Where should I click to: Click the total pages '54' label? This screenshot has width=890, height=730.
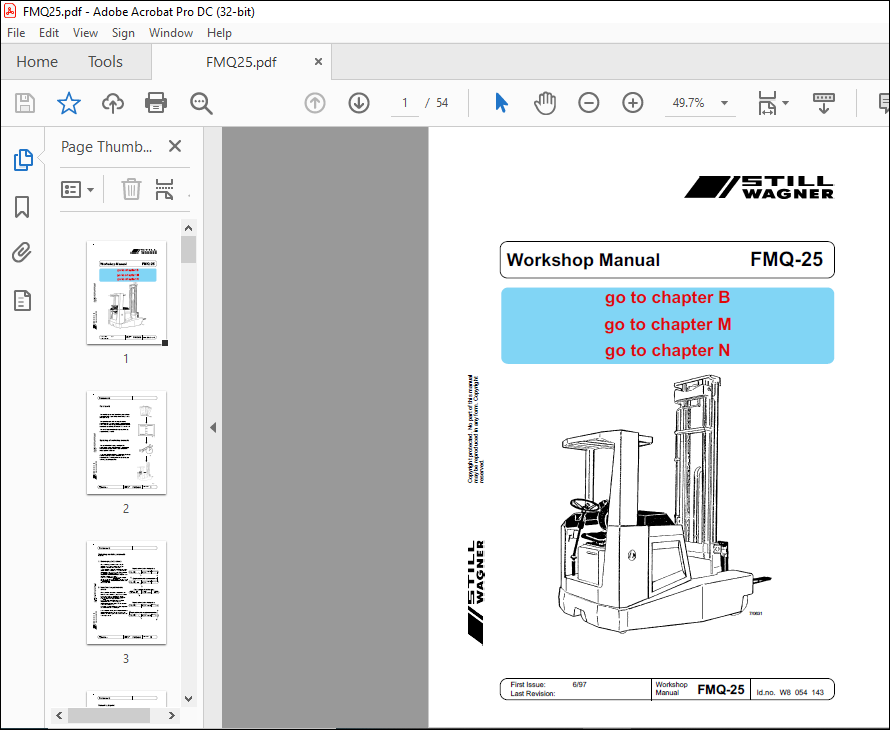click(x=442, y=103)
